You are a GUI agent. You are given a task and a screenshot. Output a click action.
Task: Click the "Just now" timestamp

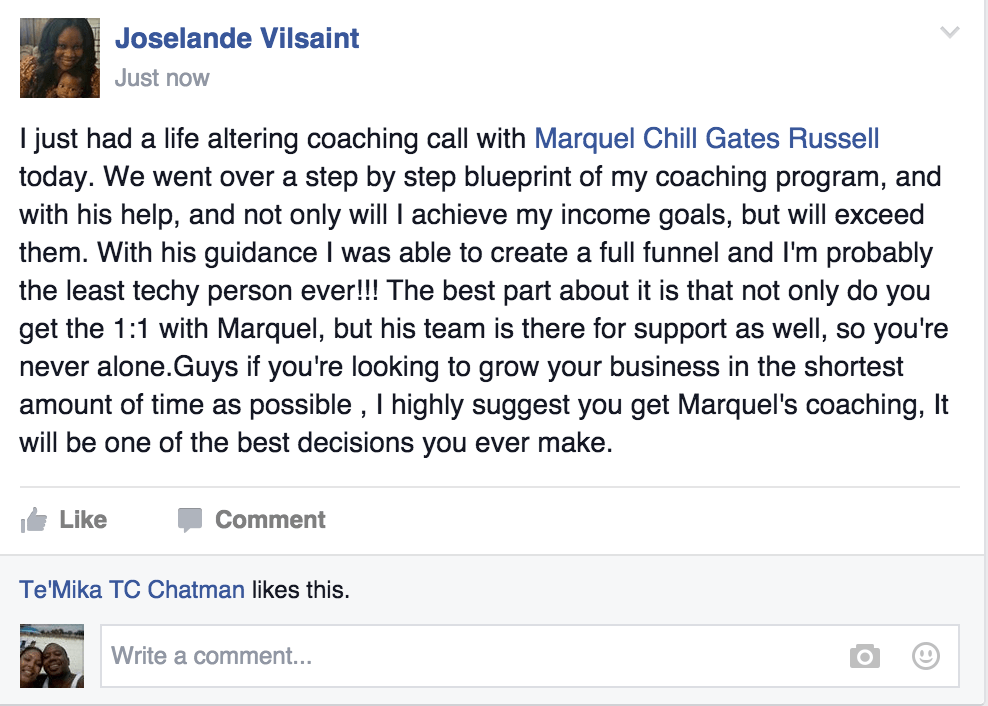(x=162, y=77)
